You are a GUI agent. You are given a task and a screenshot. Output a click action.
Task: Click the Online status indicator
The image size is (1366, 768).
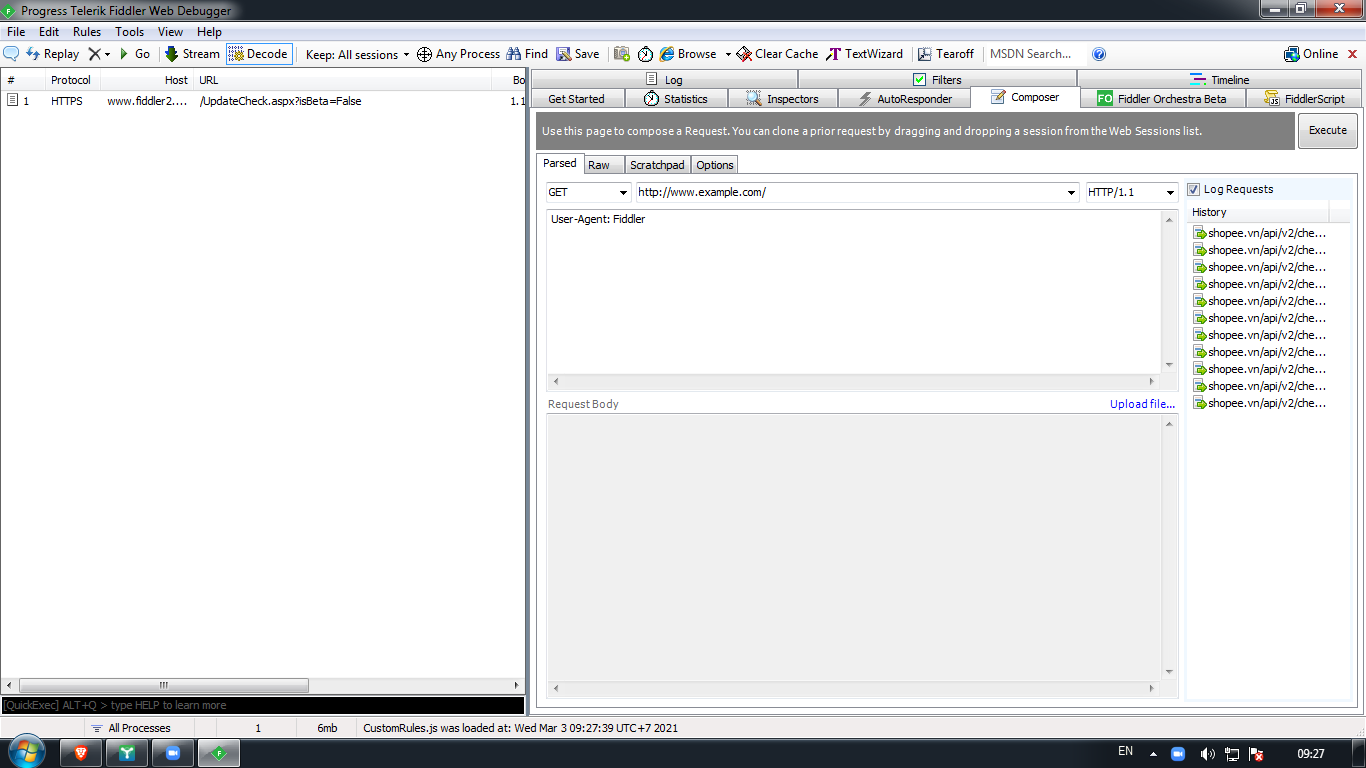(x=1311, y=54)
